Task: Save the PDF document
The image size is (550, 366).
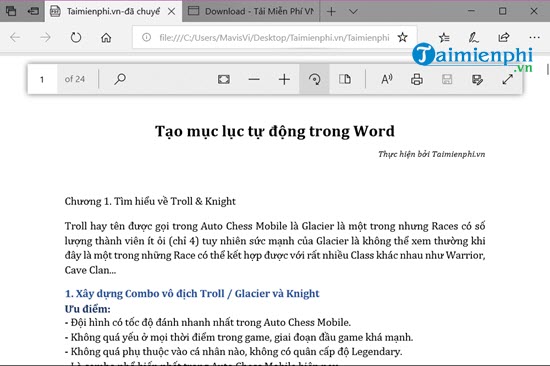Action: pos(447,79)
